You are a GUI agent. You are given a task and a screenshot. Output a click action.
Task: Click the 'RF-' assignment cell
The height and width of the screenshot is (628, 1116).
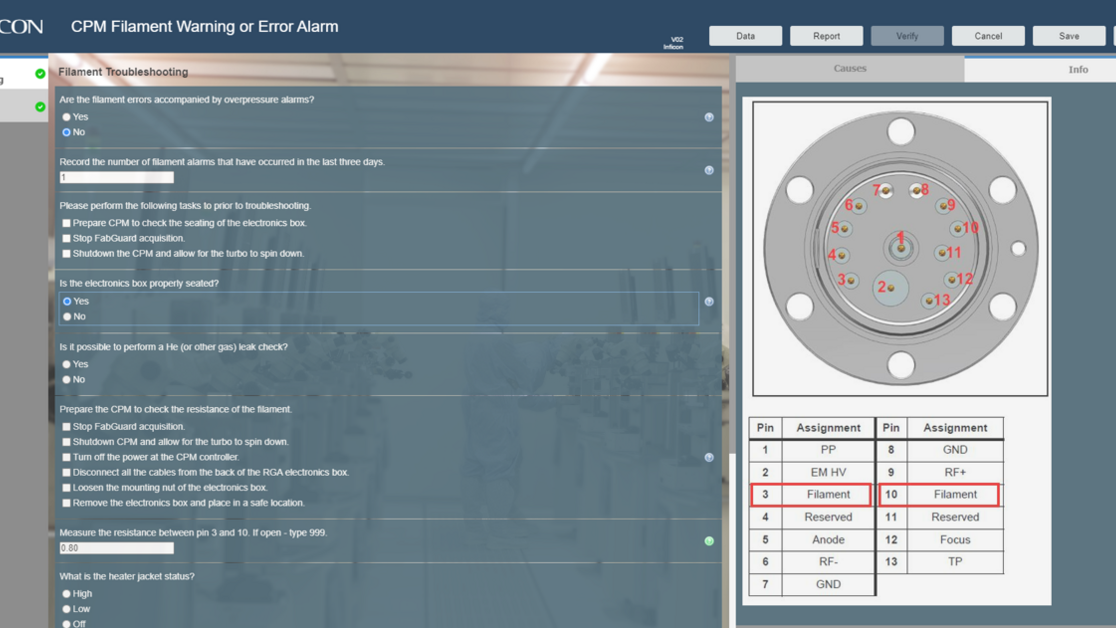pyautogui.click(x=828, y=562)
